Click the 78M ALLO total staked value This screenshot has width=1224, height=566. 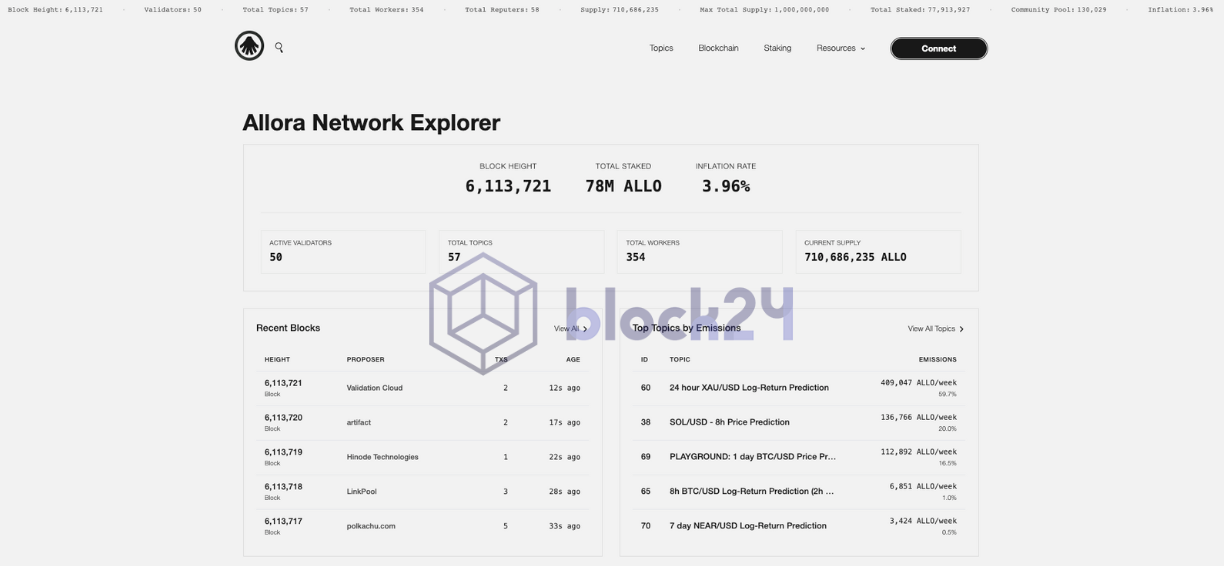tap(623, 186)
